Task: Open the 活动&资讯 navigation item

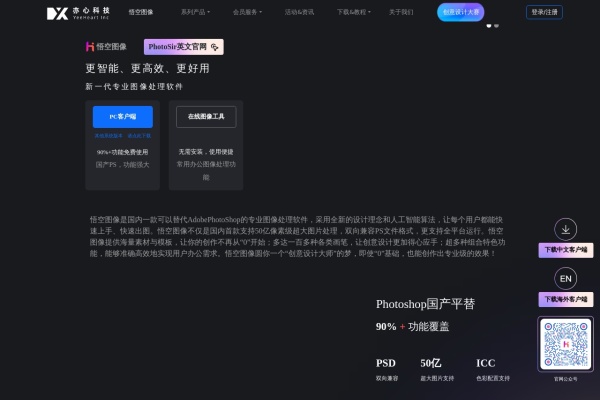Action: tap(299, 12)
